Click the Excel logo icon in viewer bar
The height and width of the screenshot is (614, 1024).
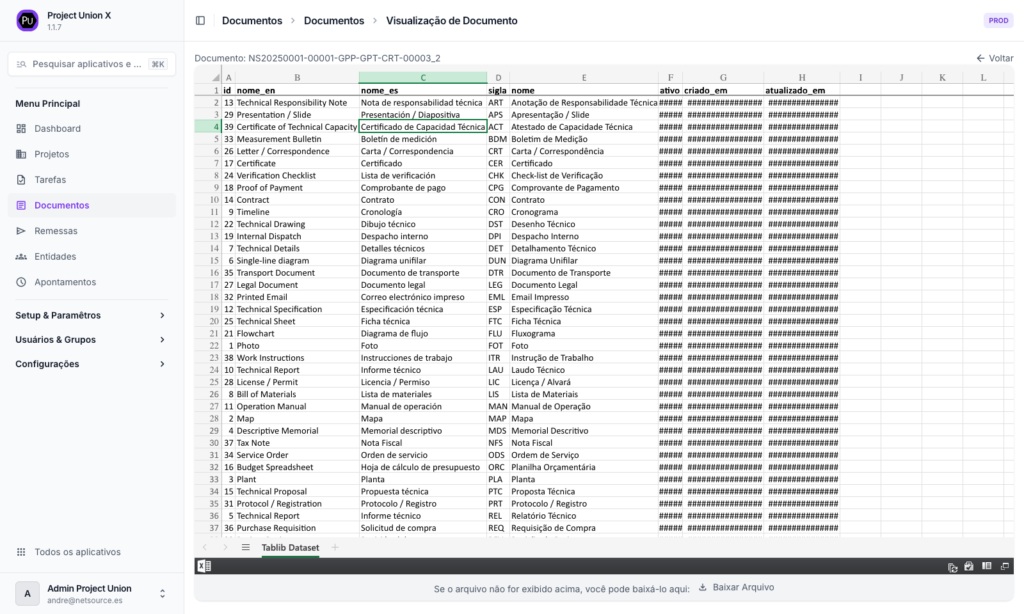(204, 566)
